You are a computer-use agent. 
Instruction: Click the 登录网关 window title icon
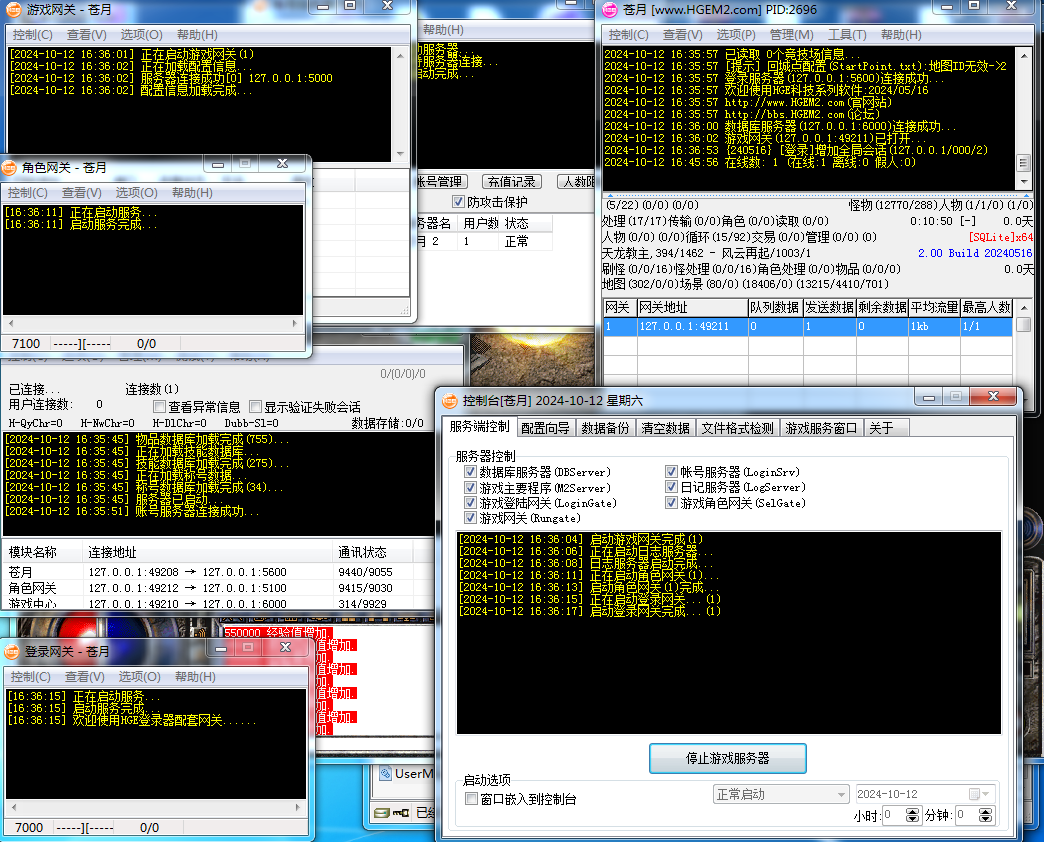click(12, 652)
